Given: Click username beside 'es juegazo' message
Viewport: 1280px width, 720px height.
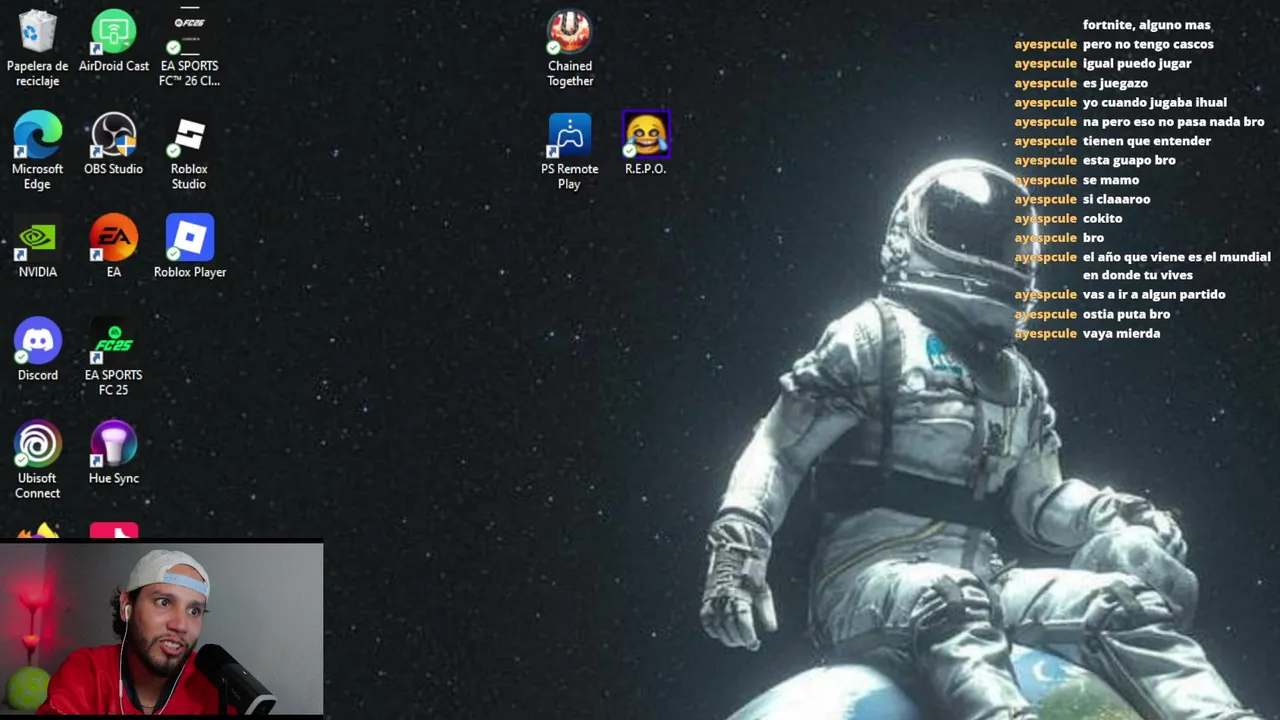Looking at the screenshot, I should 1045,83.
